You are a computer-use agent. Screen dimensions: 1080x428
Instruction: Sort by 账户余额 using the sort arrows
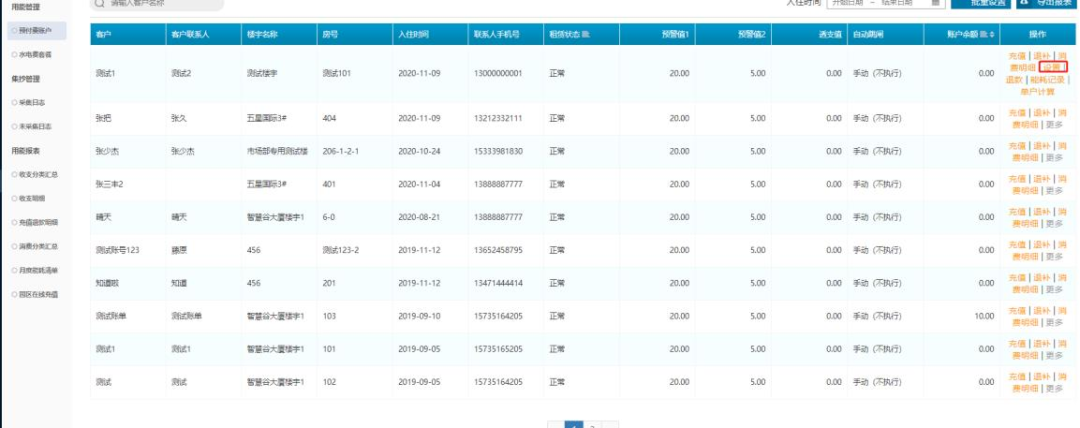[992, 34]
